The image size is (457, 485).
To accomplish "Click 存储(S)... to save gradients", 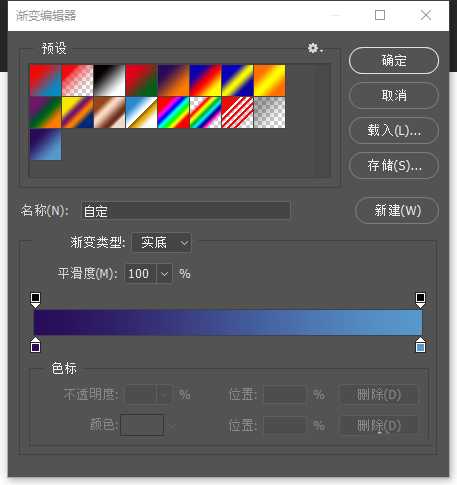I will click(x=394, y=166).
